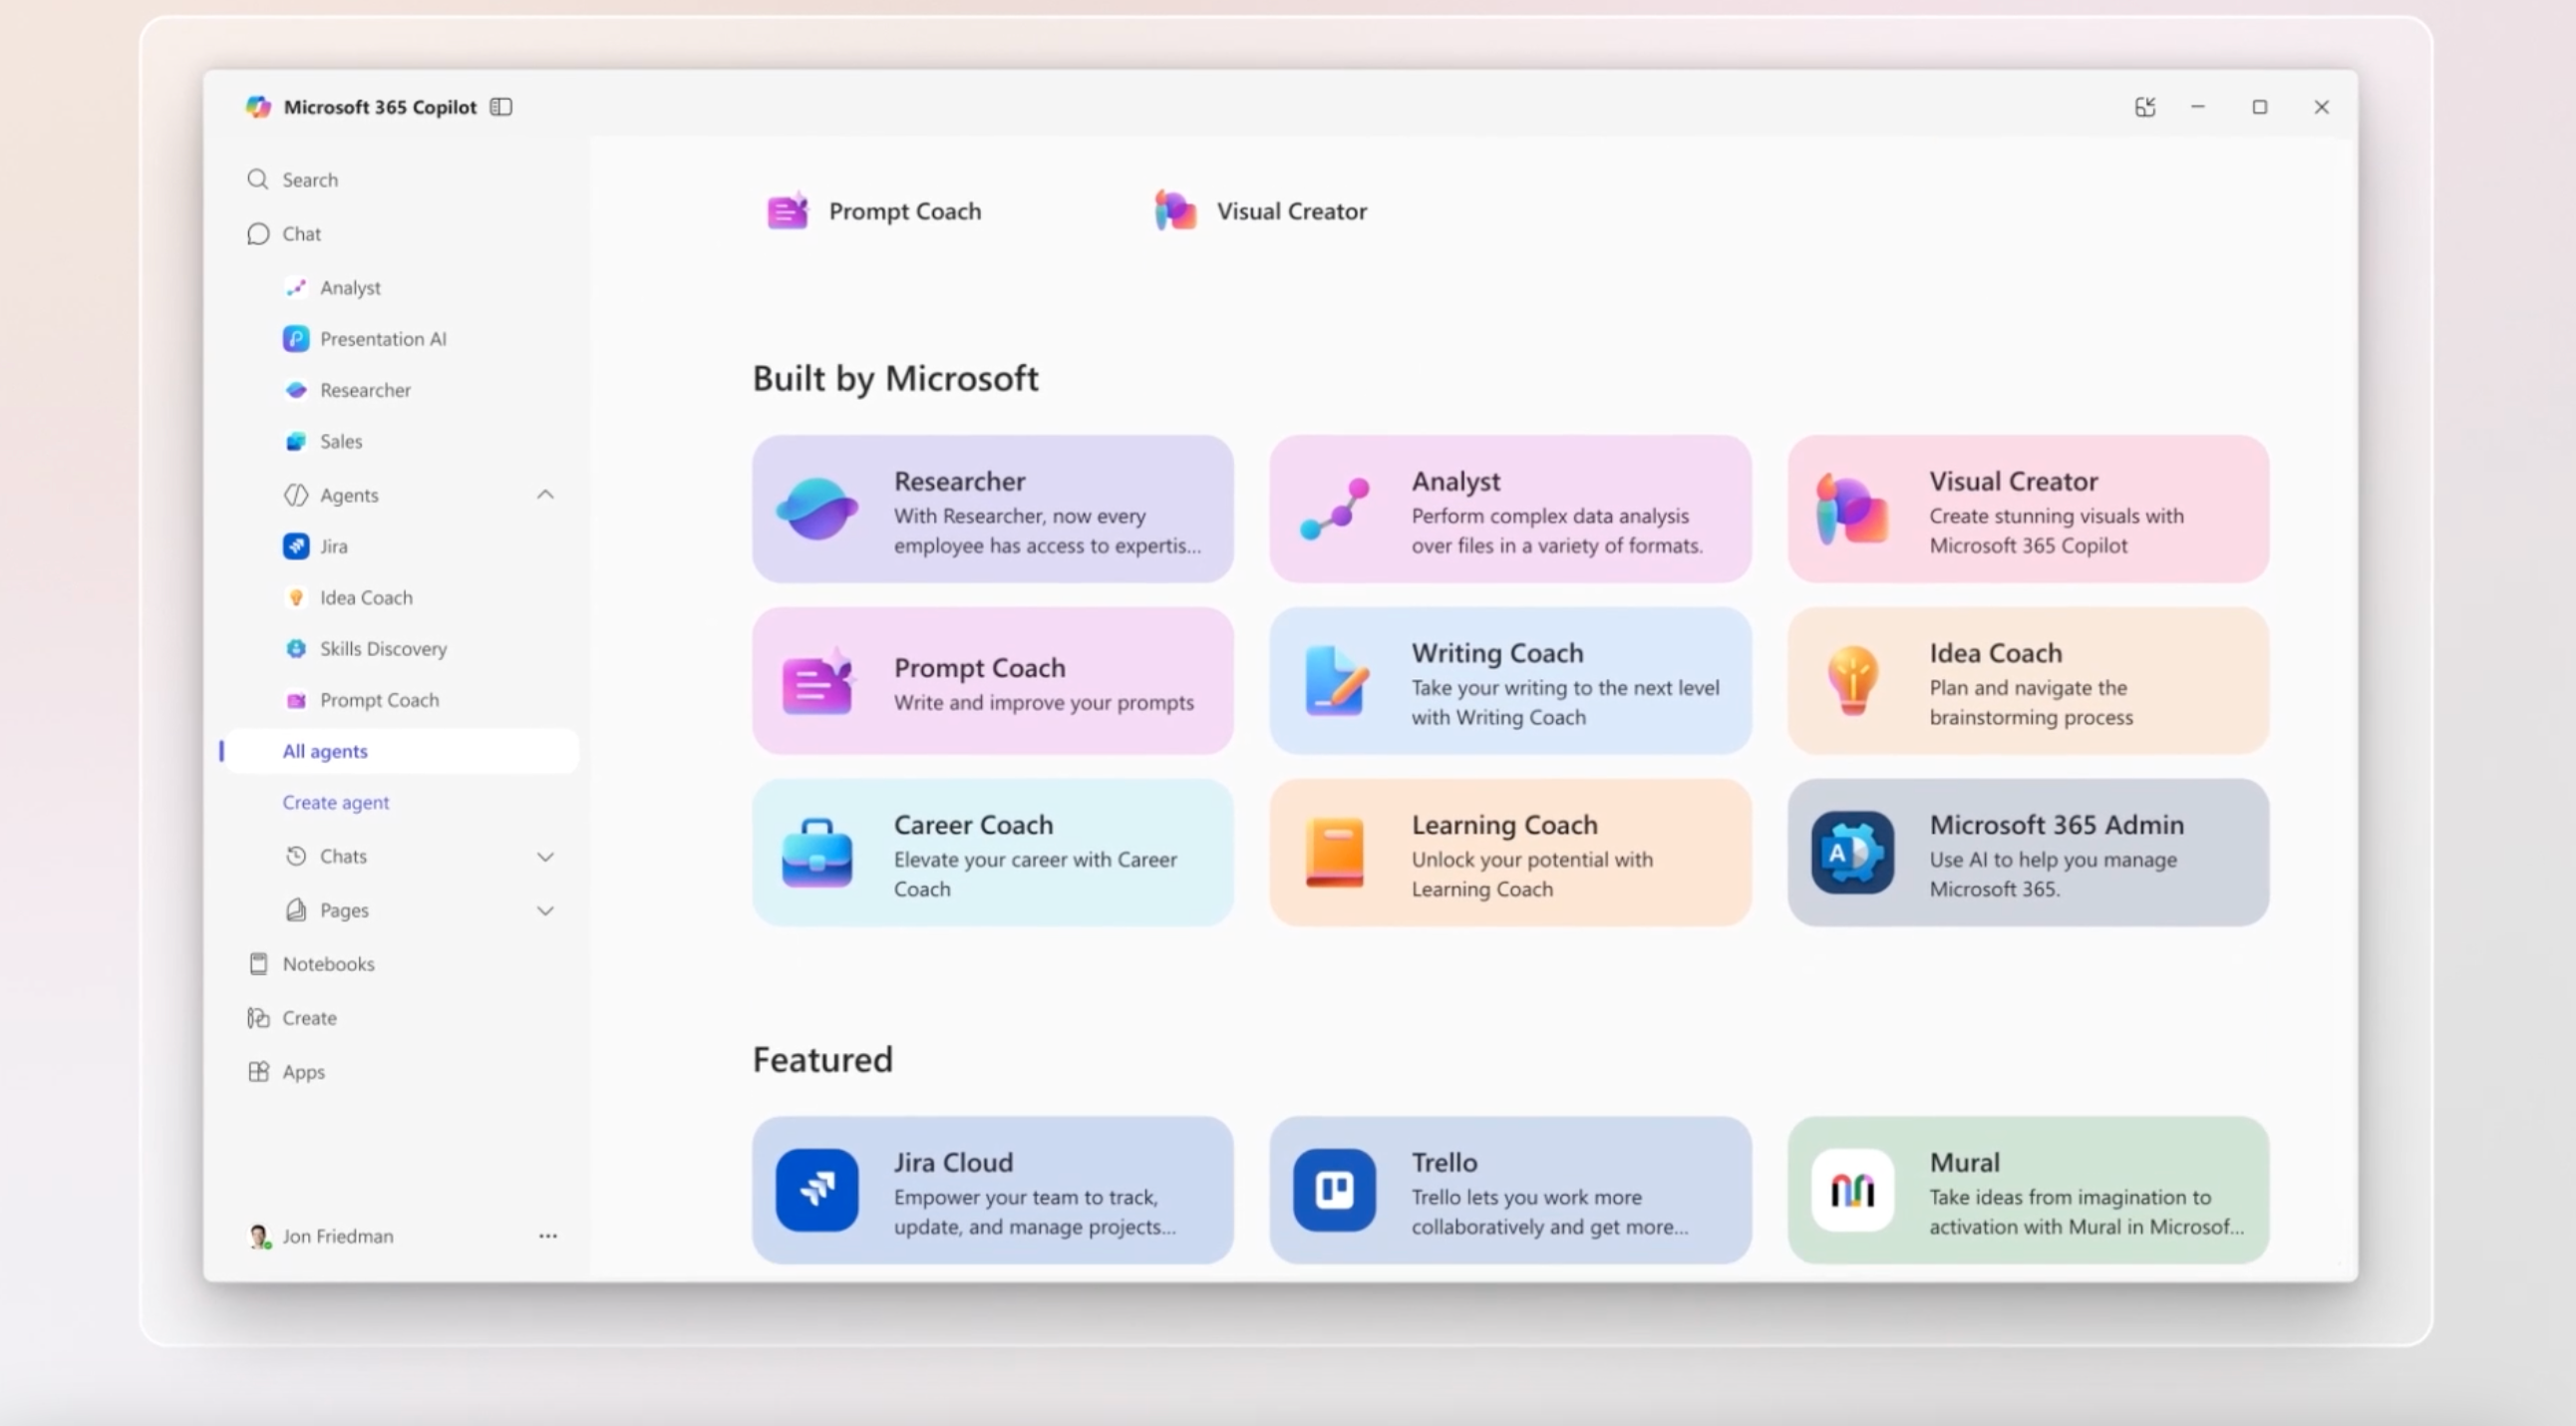This screenshot has width=2576, height=1426.
Task: Open the Notebooks sidebar item
Action: 328,964
